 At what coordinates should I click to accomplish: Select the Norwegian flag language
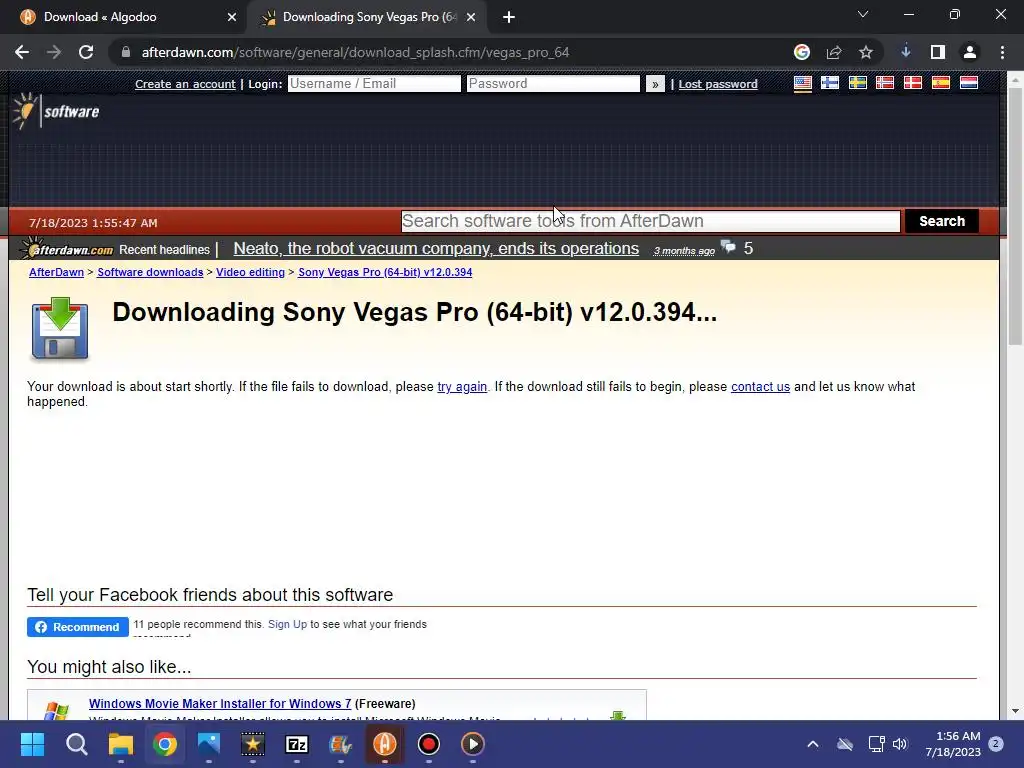(885, 84)
